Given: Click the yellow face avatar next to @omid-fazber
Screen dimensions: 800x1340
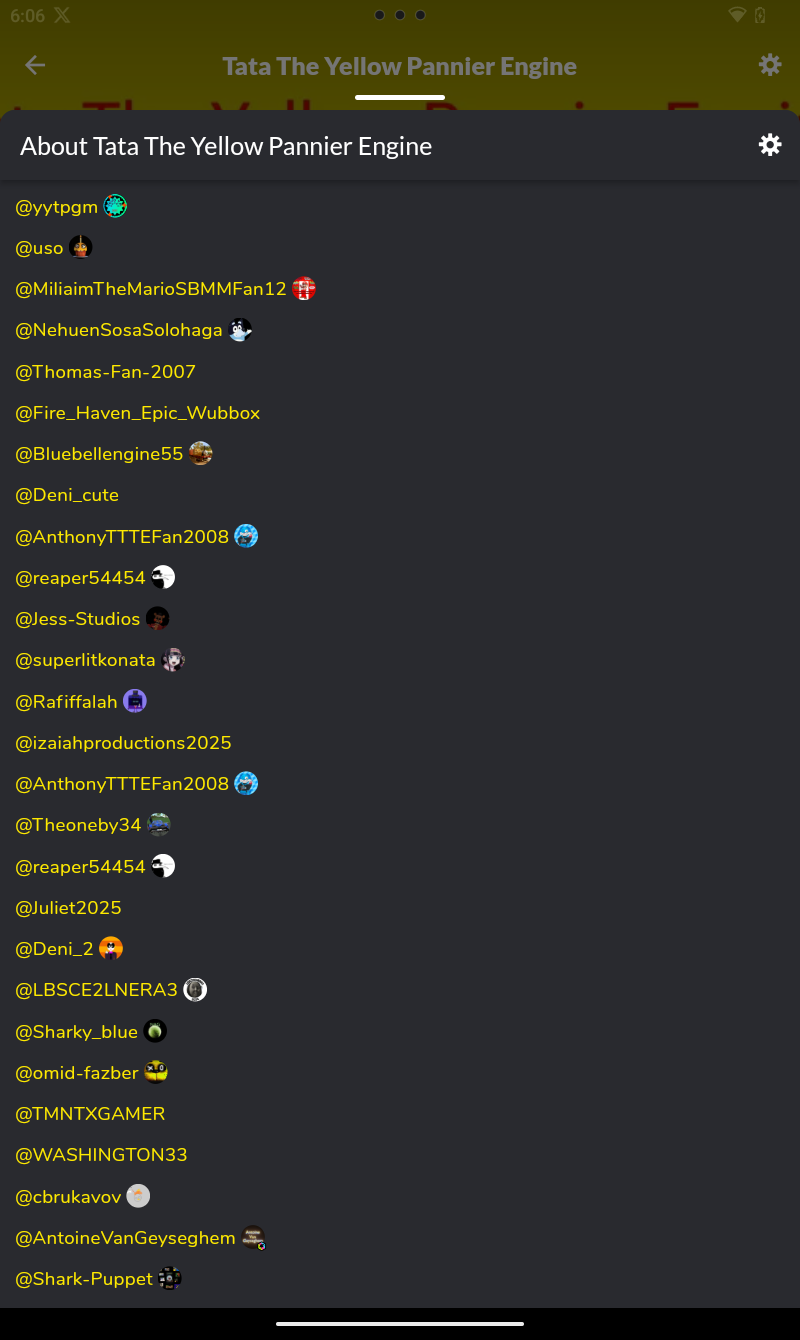Looking at the screenshot, I should (x=156, y=1072).
